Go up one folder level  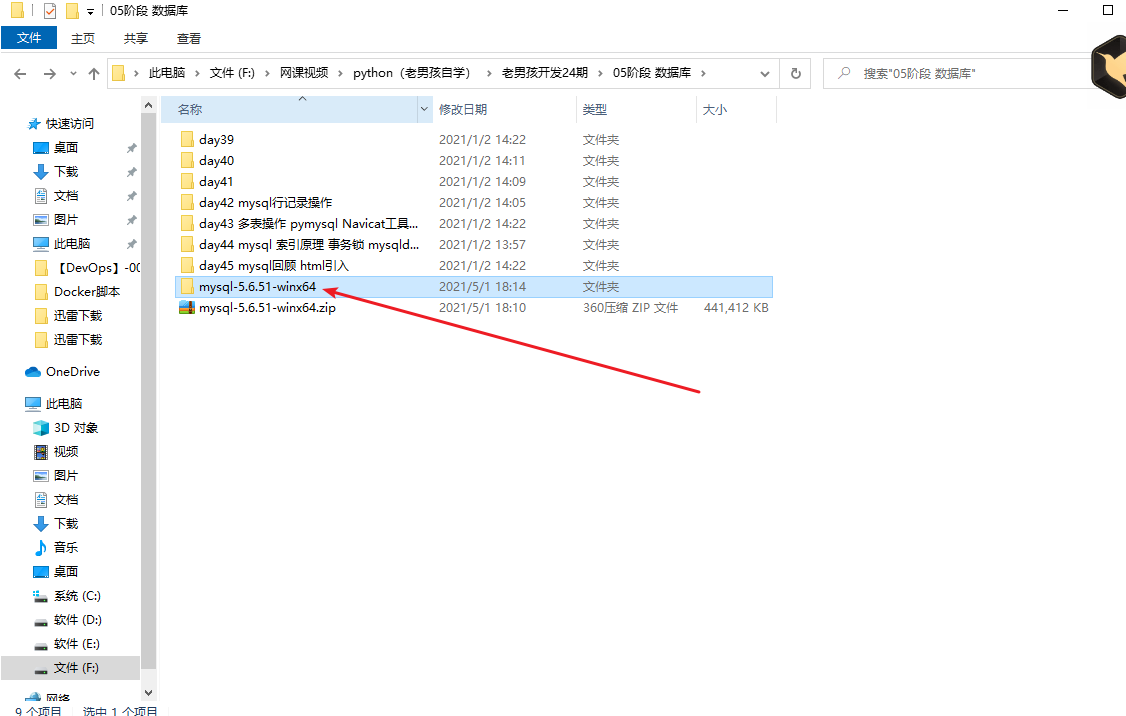pos(93,73)
